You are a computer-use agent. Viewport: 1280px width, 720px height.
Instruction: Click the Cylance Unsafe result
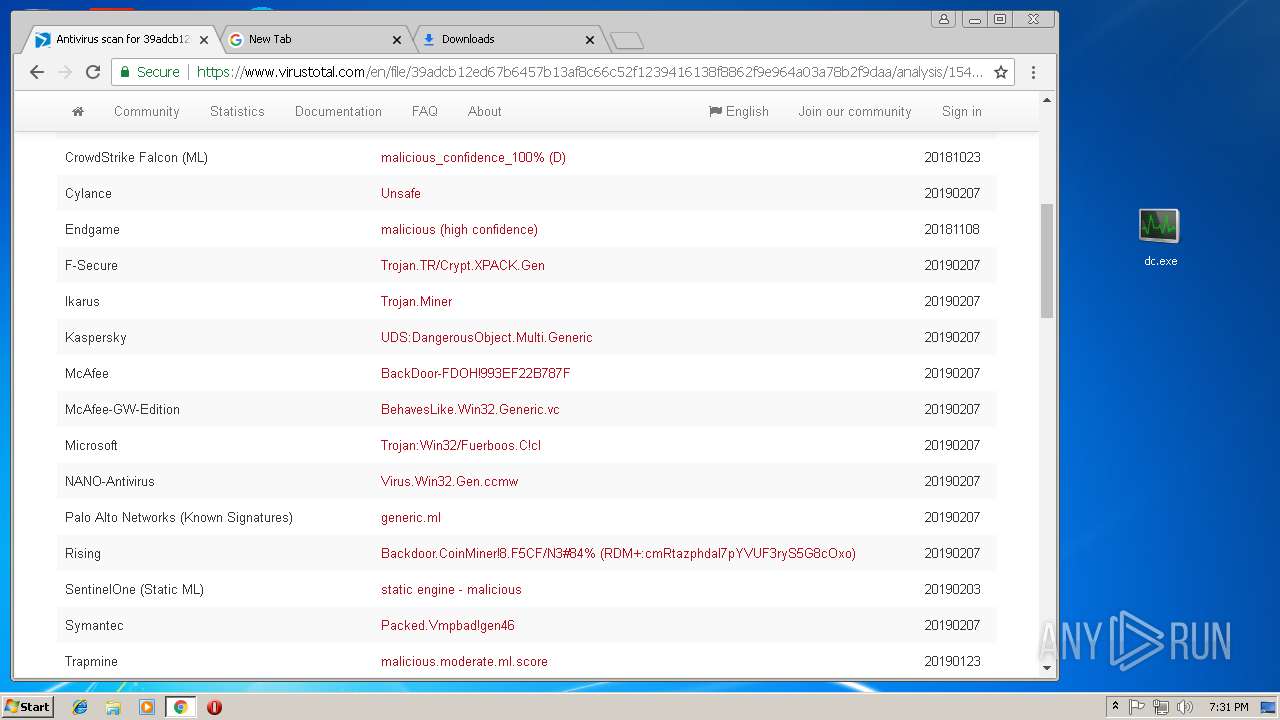click(x=400, y=193)
